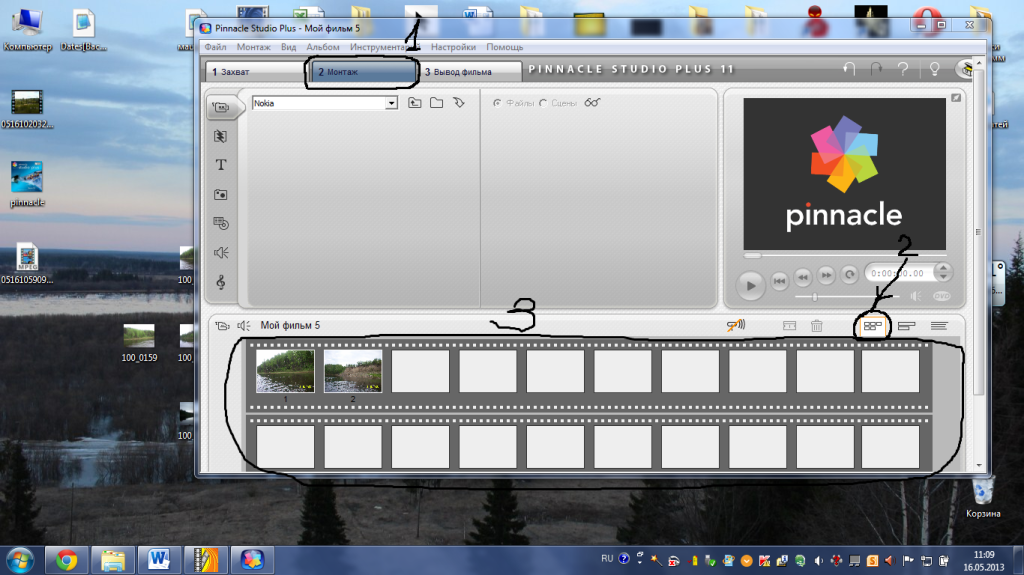This screenshot has width=1024, height=575.
Task: Select the Сцены radio button
Action: click(x=543, y=103)
